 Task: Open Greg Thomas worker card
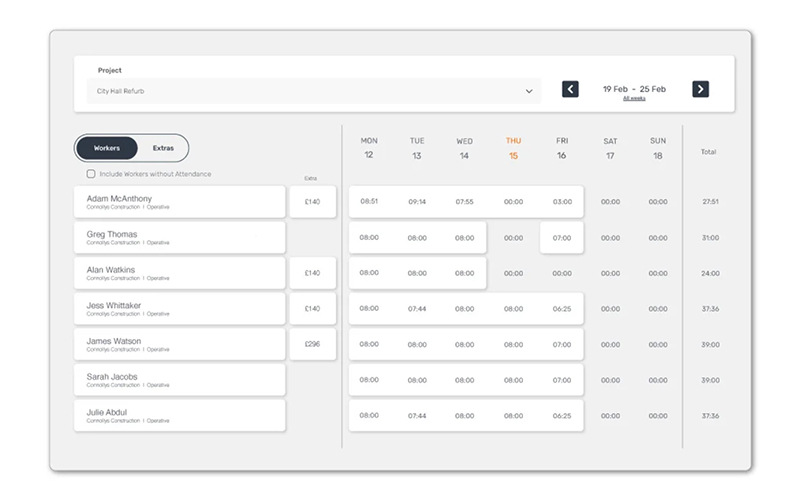tap(180, 238)
